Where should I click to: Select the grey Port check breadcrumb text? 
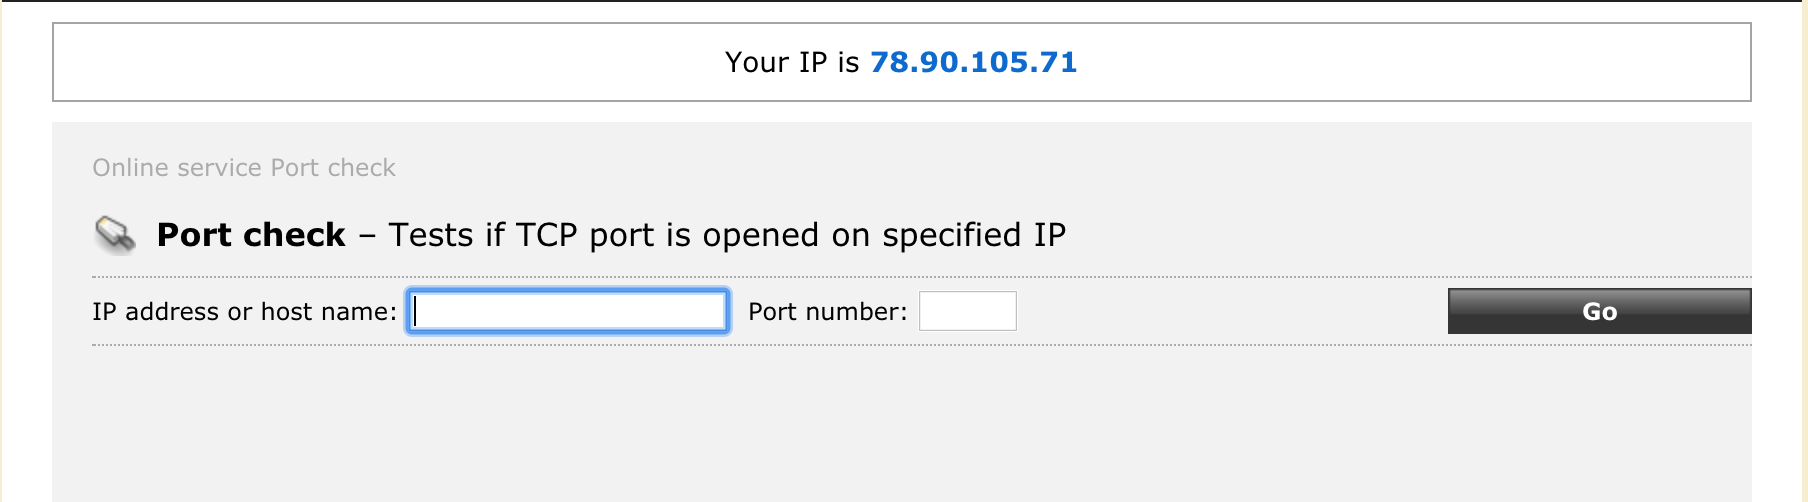coord(333,167)
